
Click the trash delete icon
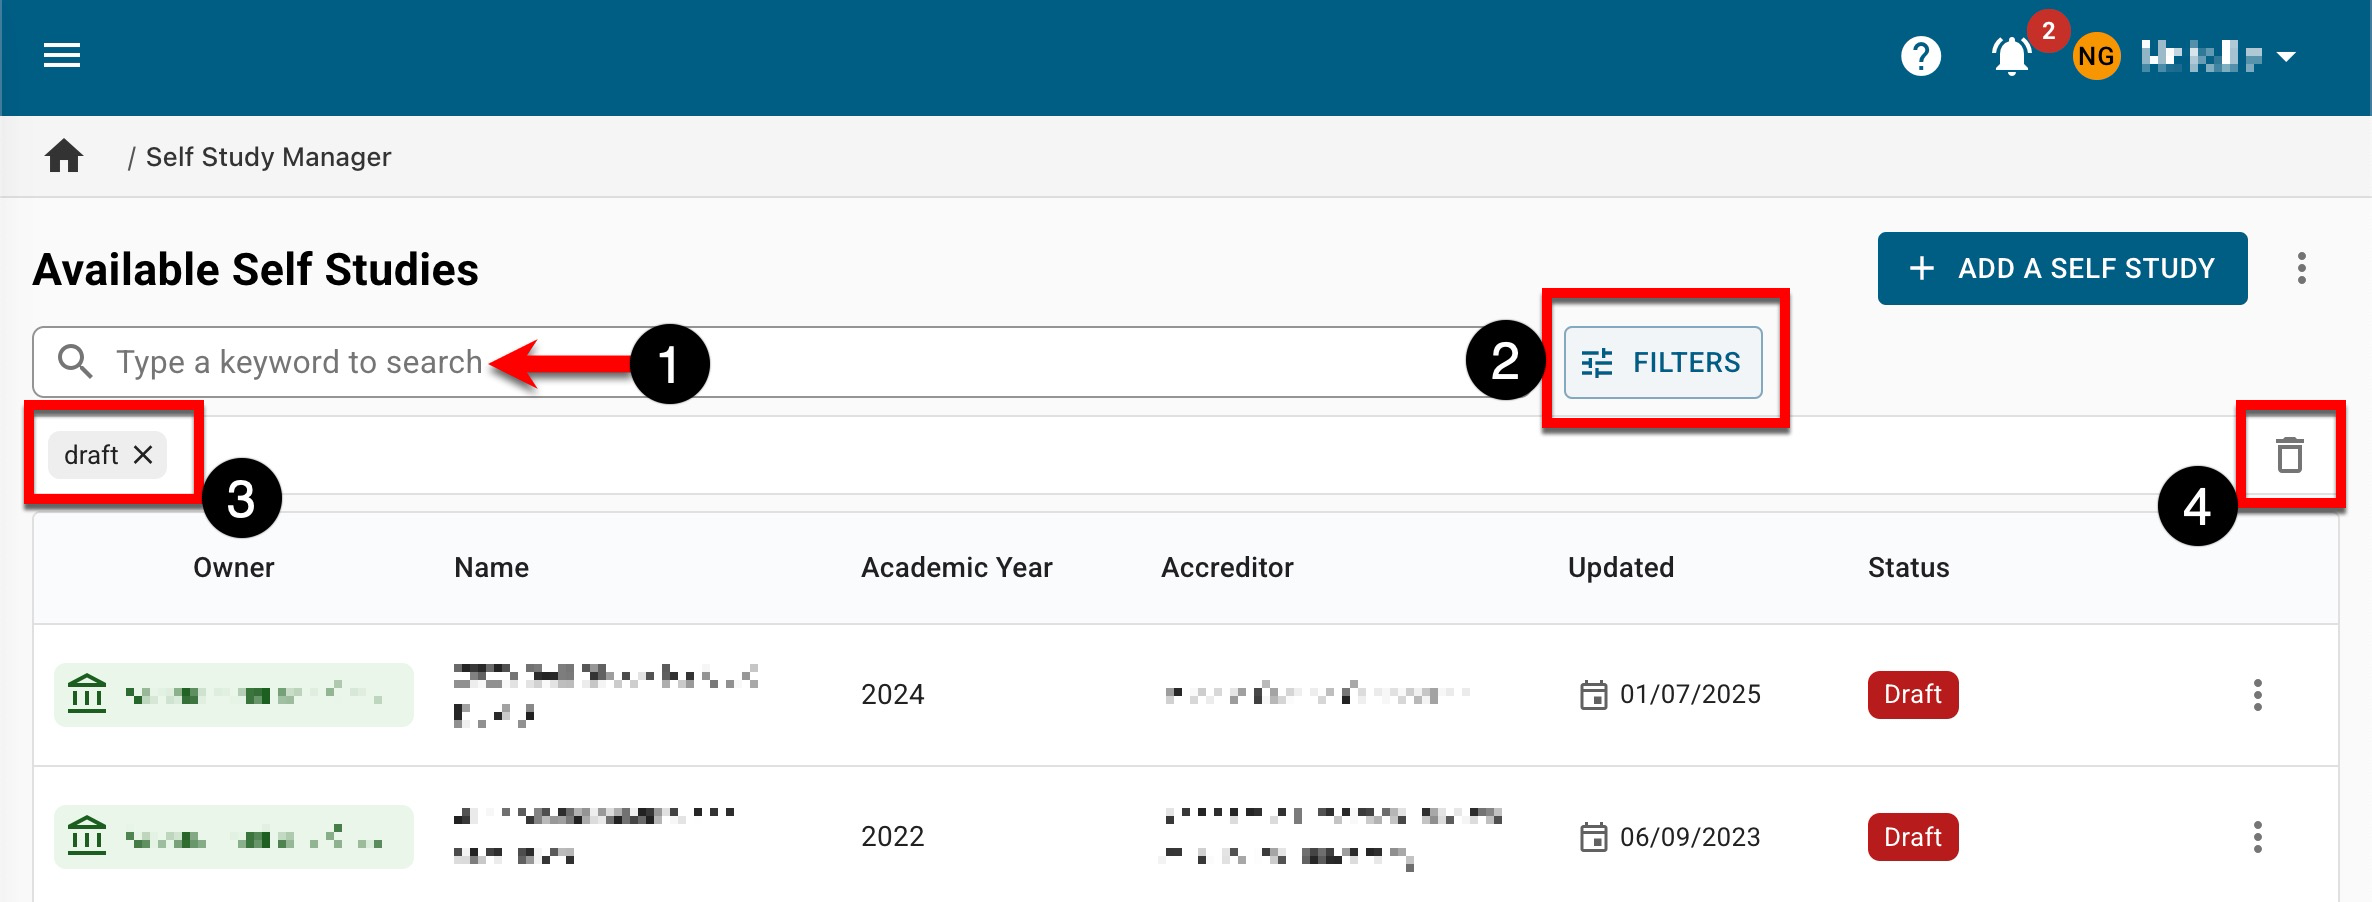pos(2289,455)
